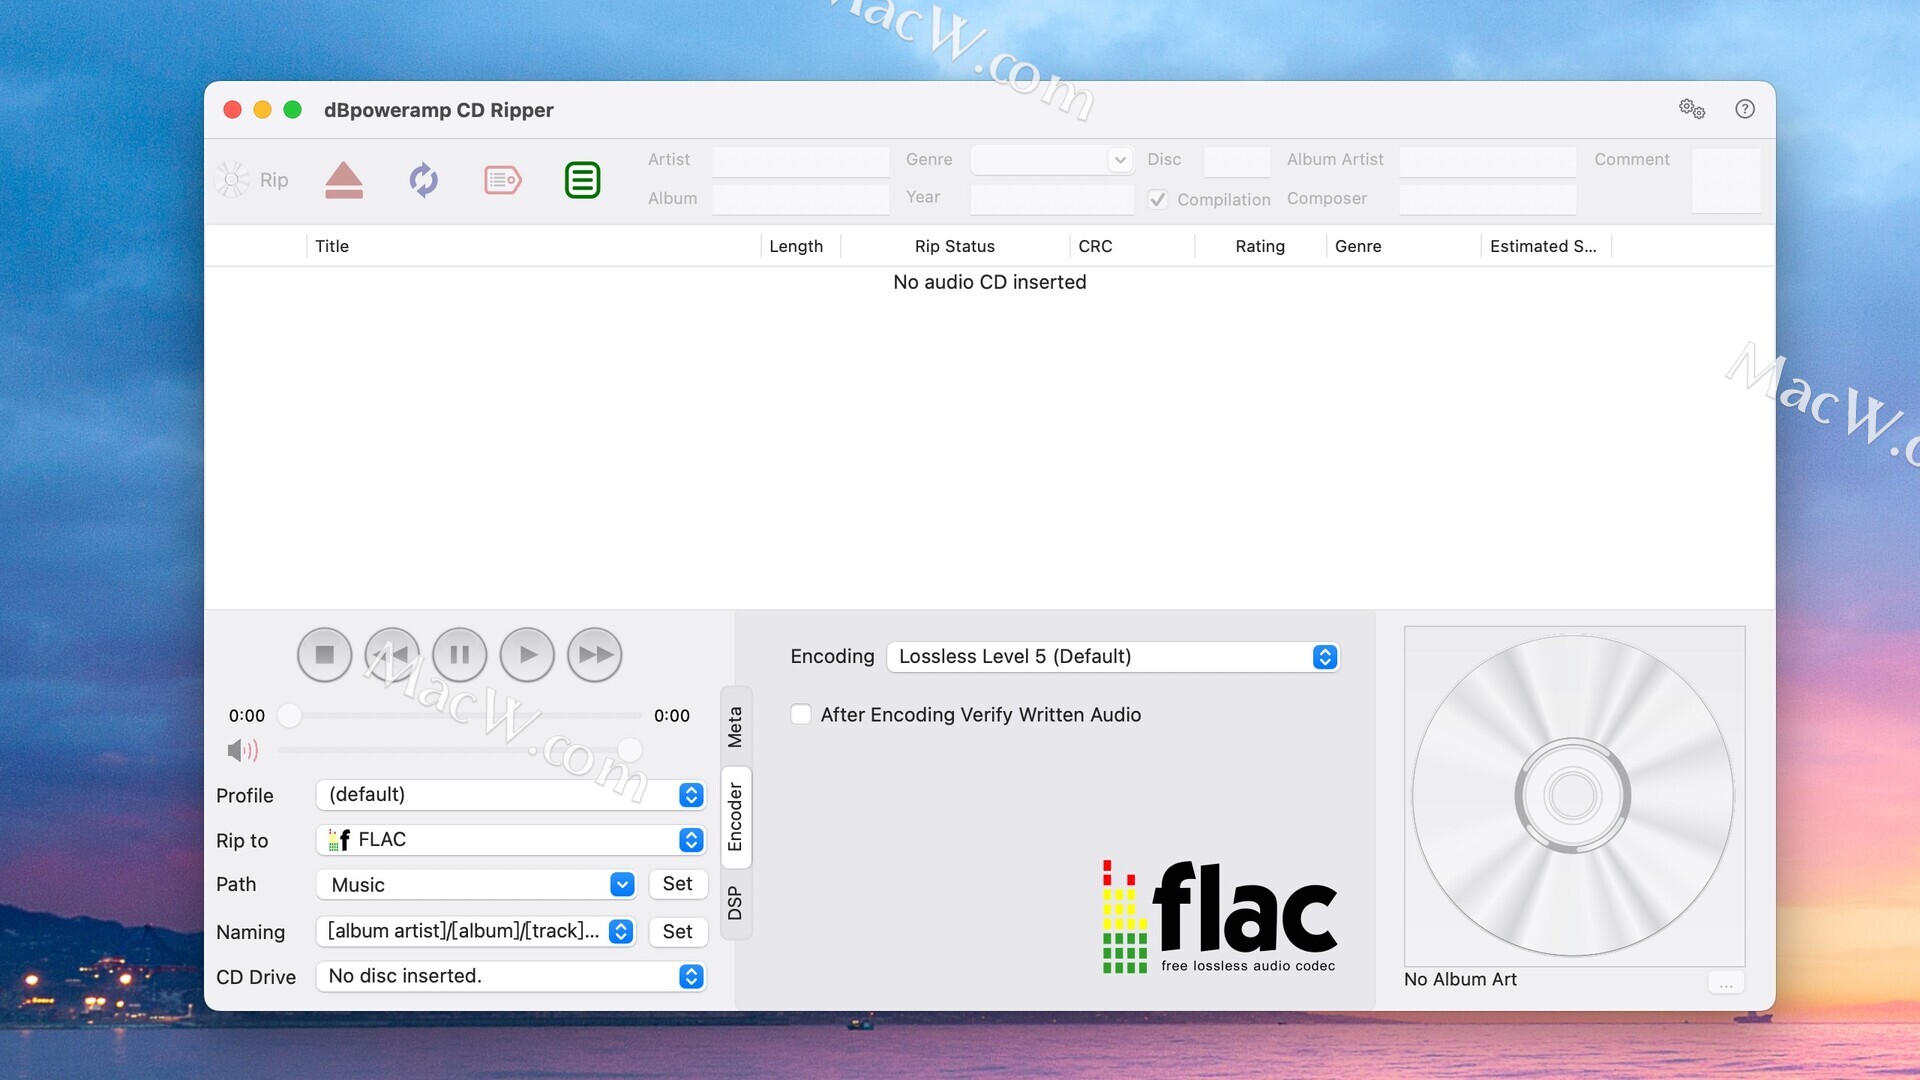The width and height of the screenshot is (1920, 1080).
Task: Click the refresh disc icon
Action: [x=423, y=180]
